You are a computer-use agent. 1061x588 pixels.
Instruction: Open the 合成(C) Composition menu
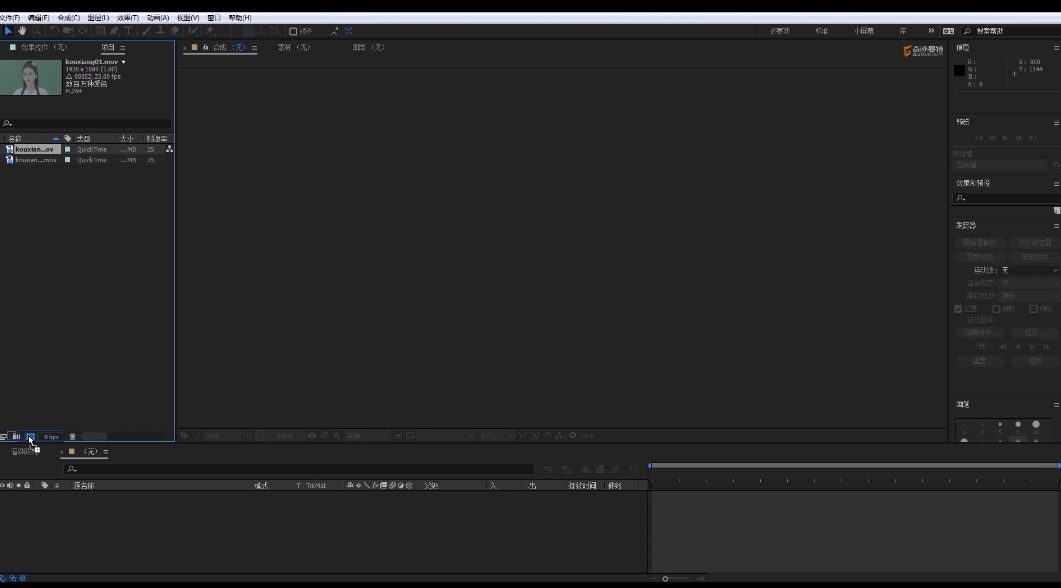[68, 18]
